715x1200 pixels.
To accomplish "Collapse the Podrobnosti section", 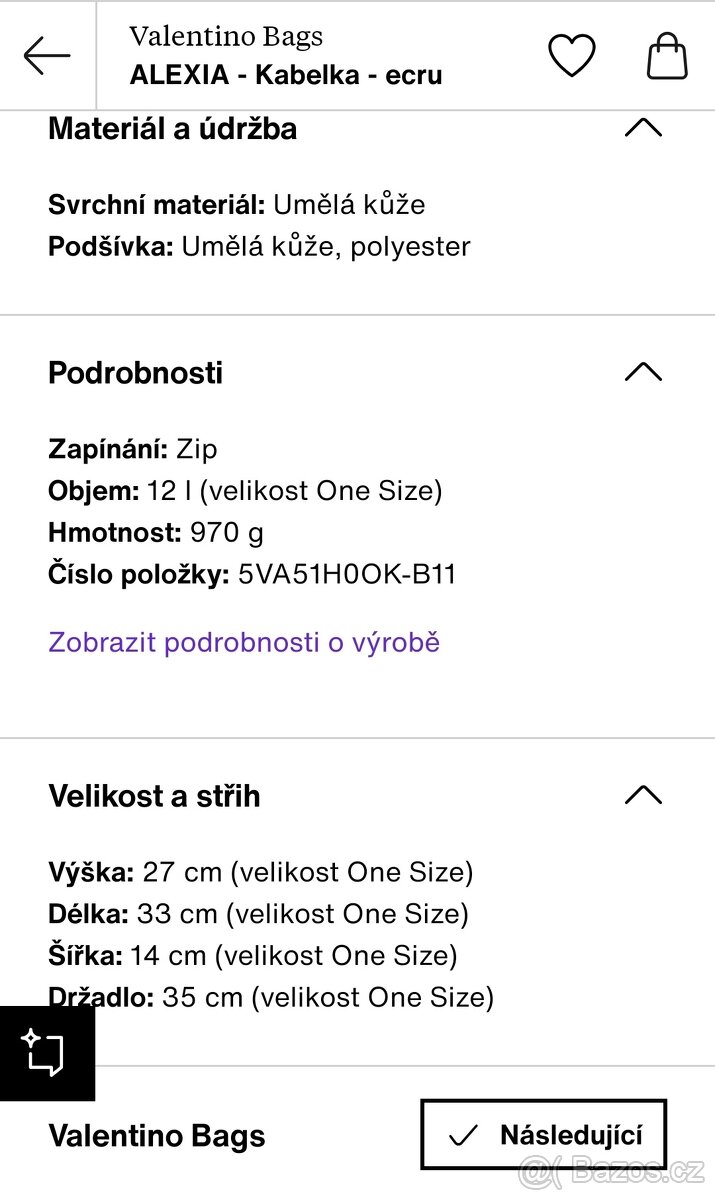I will click(645, 371).
